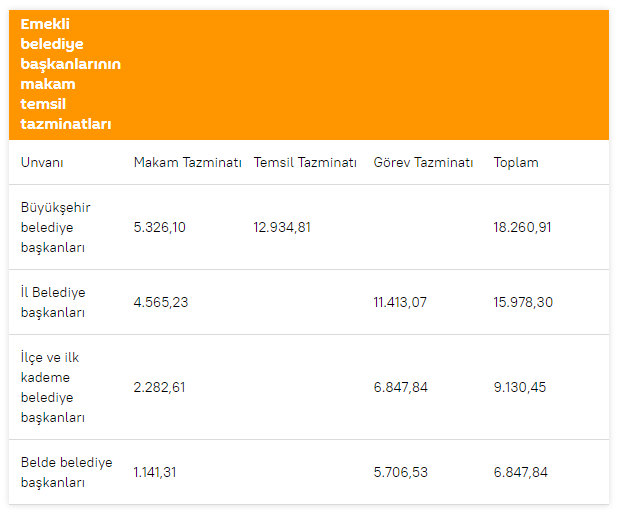Click the Makam Tazminatı column header
The height and width of the screenshot is (515, 620).
click(x=187, y=163)
